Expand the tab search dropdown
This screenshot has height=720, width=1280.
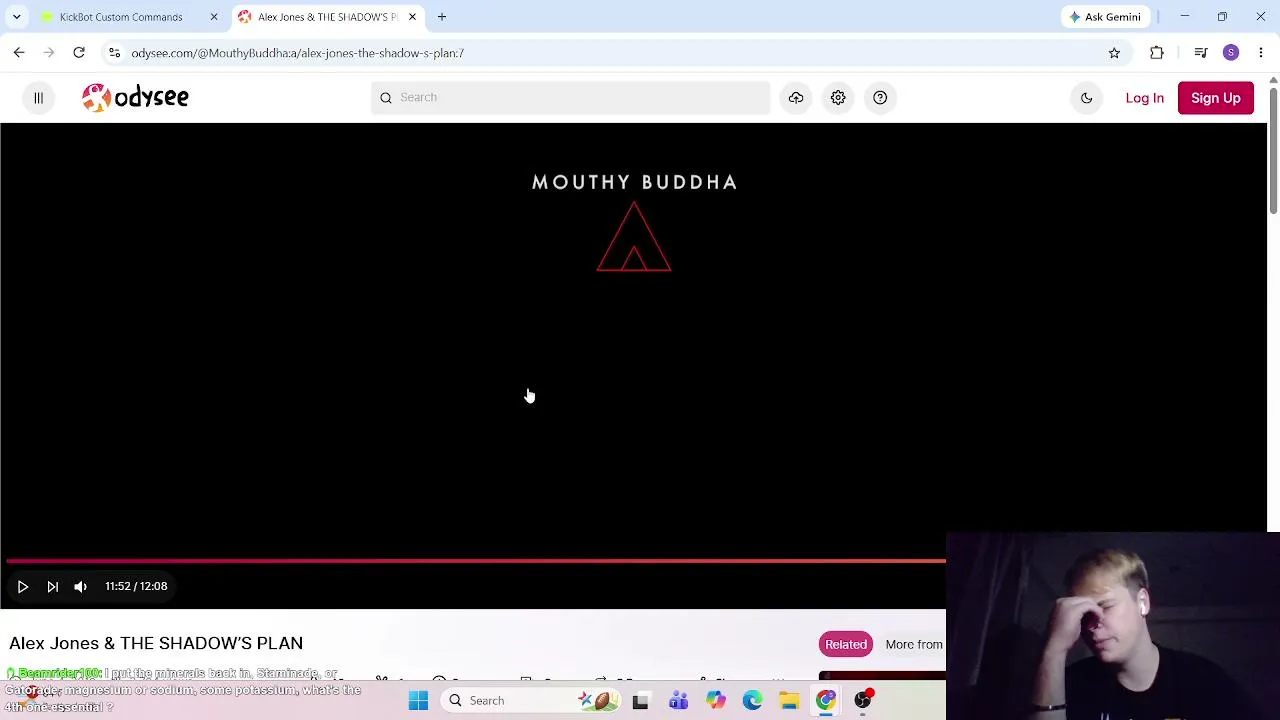point(16,17)
